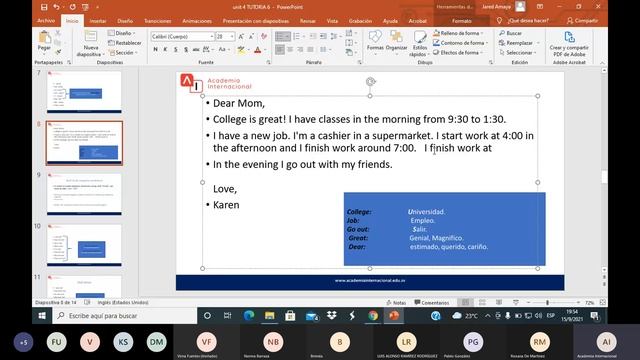
Task: Switch to the Formato tab
Action: tap(462, 21)
